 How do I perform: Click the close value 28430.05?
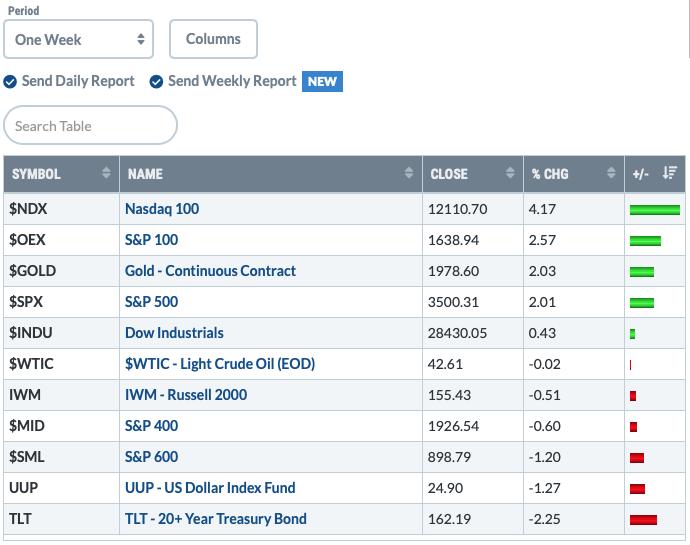click(x=457, y=333)
